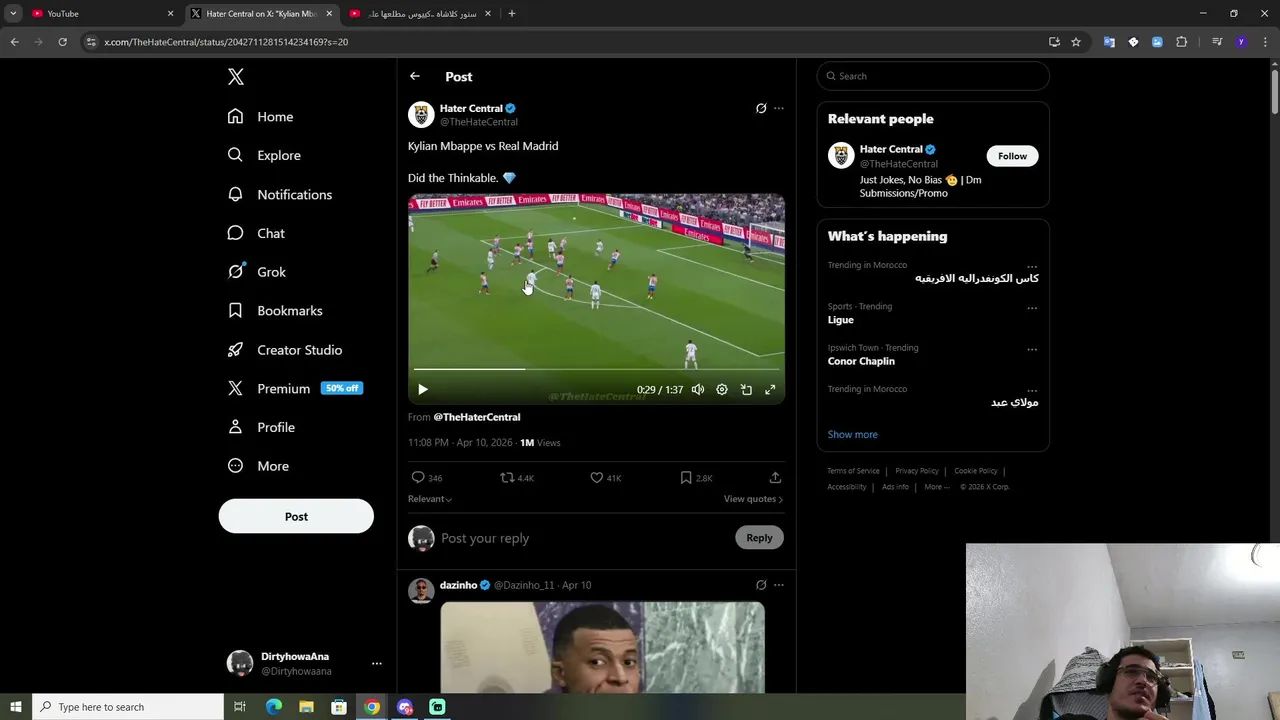Open more options on Hater Central post
The width and height of the screenshot is (1280, 720).
779,108
